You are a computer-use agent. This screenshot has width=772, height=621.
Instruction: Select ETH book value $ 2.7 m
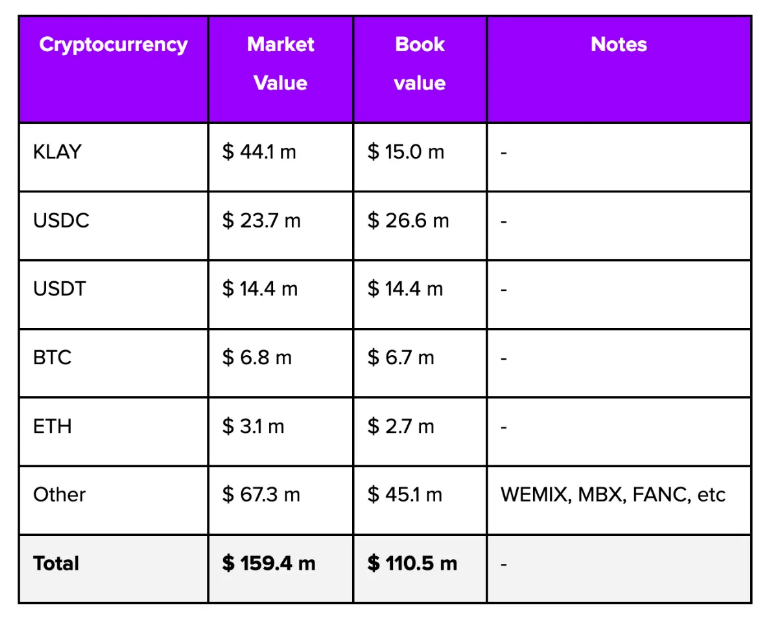click(401, 426)
